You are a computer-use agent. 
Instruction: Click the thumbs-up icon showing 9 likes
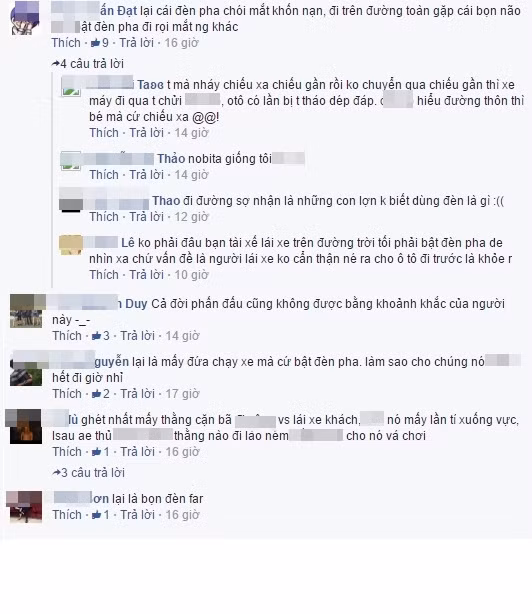click(95, 43)
